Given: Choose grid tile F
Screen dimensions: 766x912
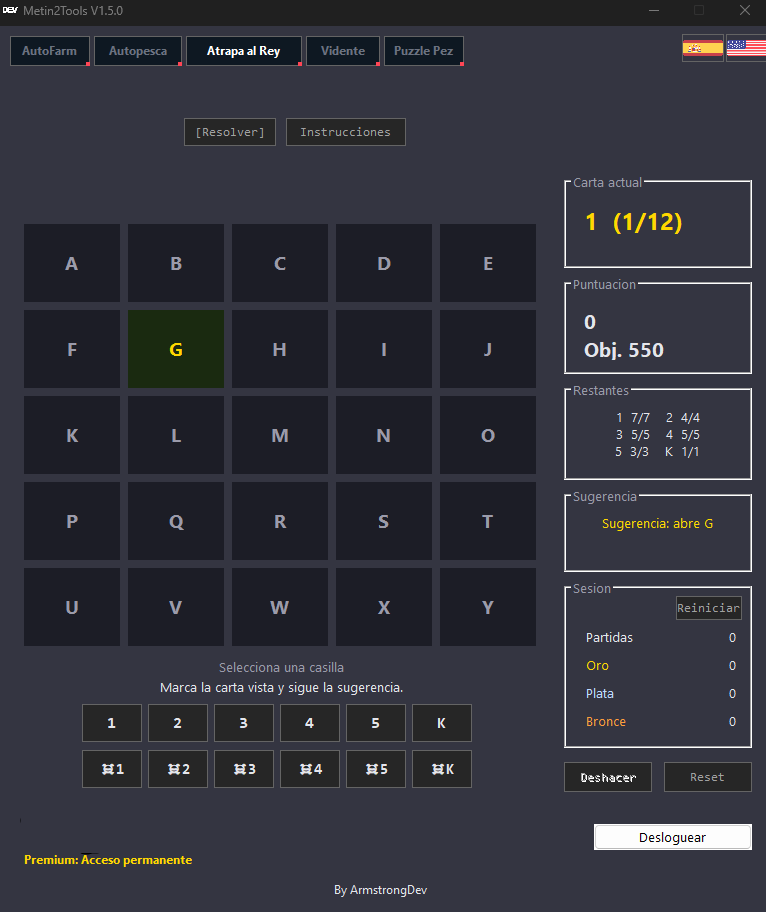Looking at the screenshot, I should click(72, 349).
